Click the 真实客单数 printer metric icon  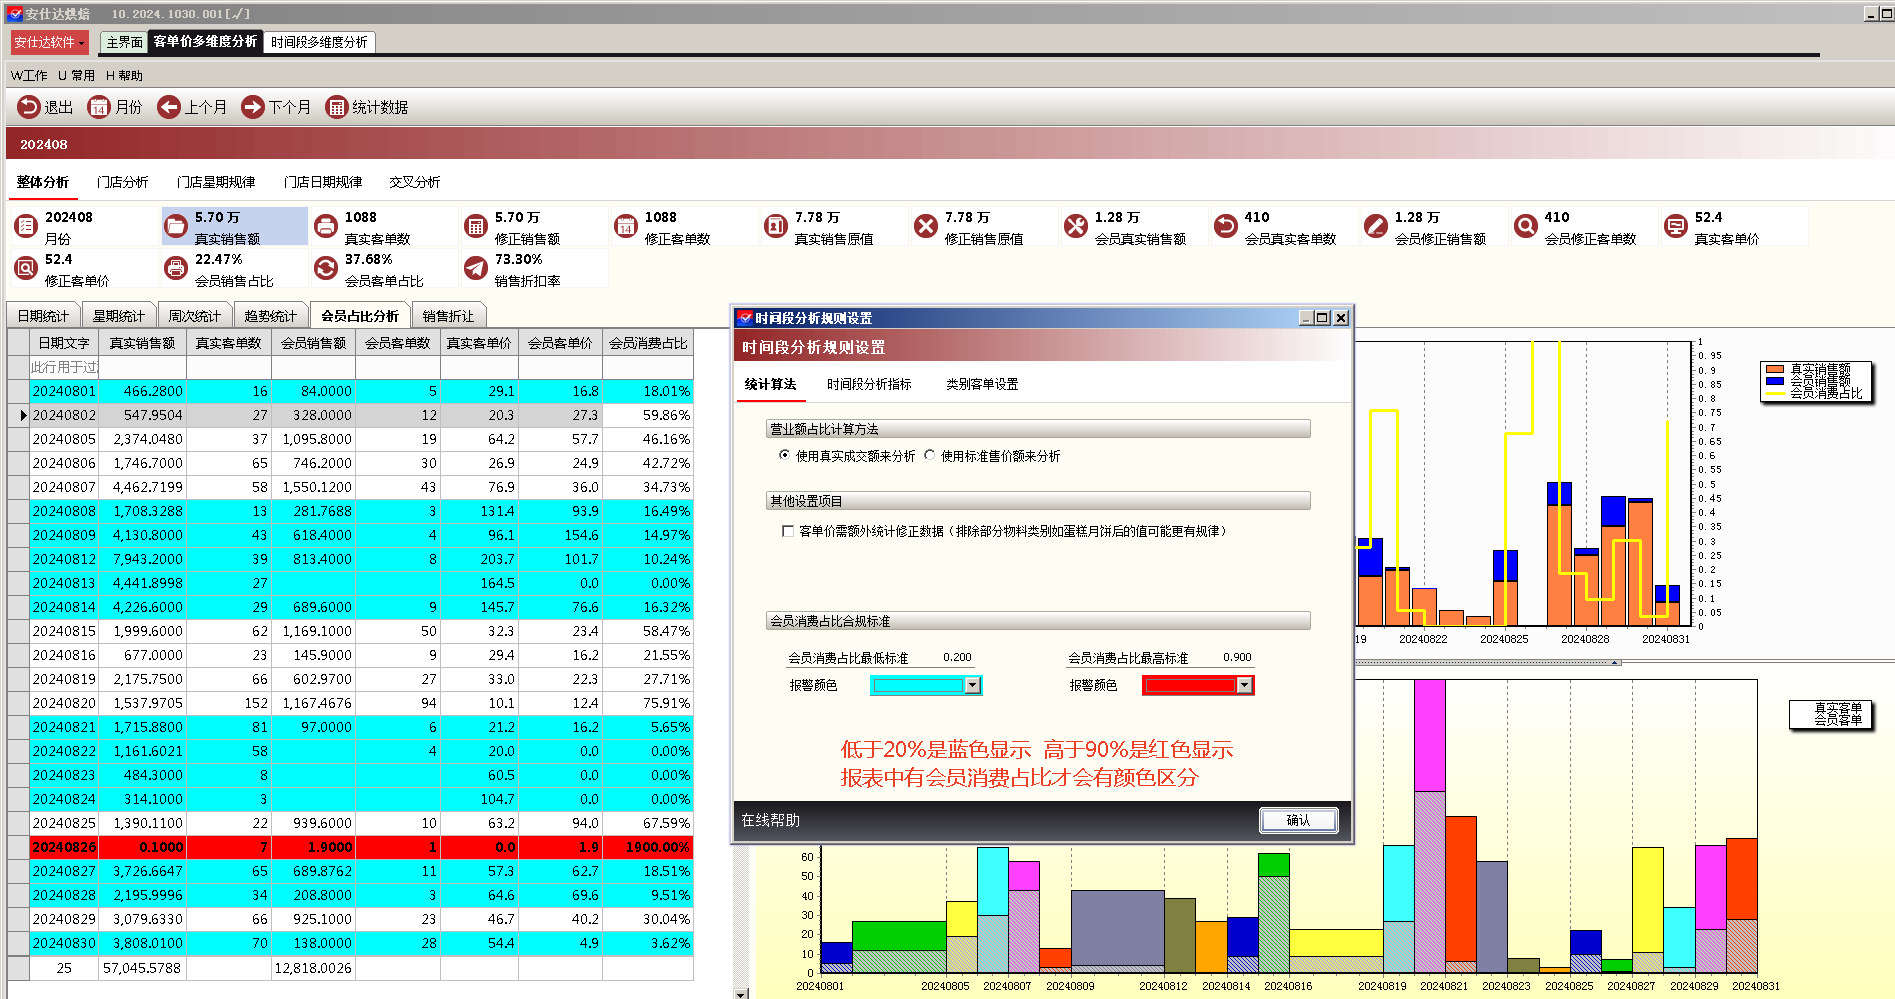(326, 226)
